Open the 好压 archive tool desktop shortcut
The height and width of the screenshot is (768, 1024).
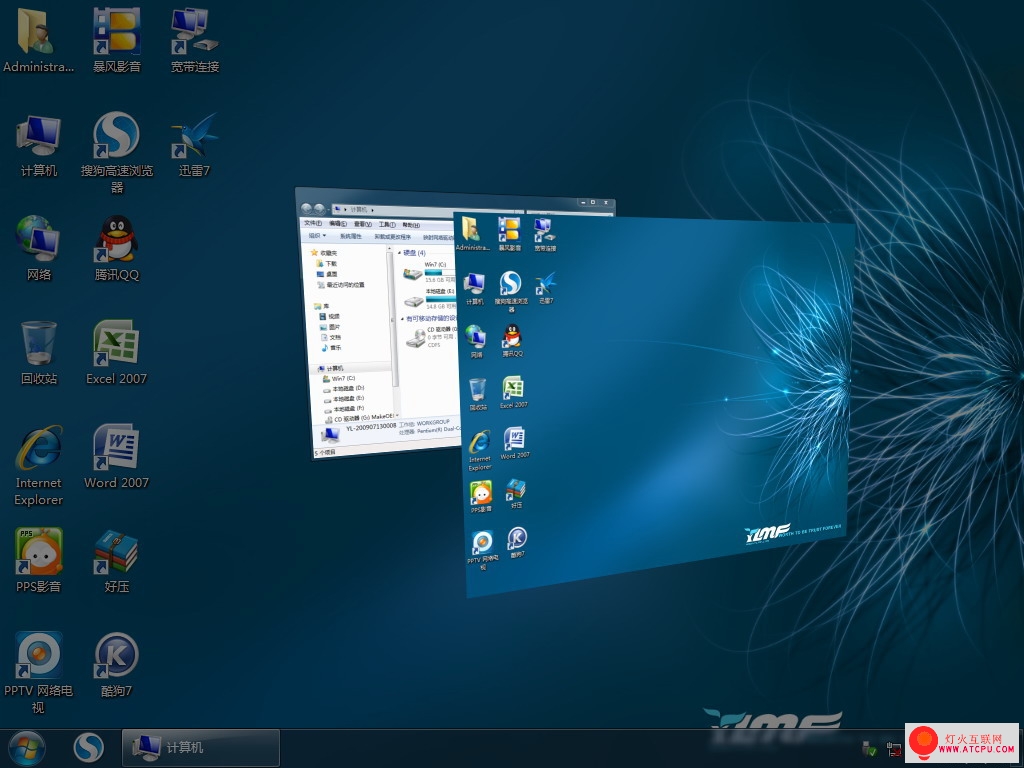tap(116, 560)
